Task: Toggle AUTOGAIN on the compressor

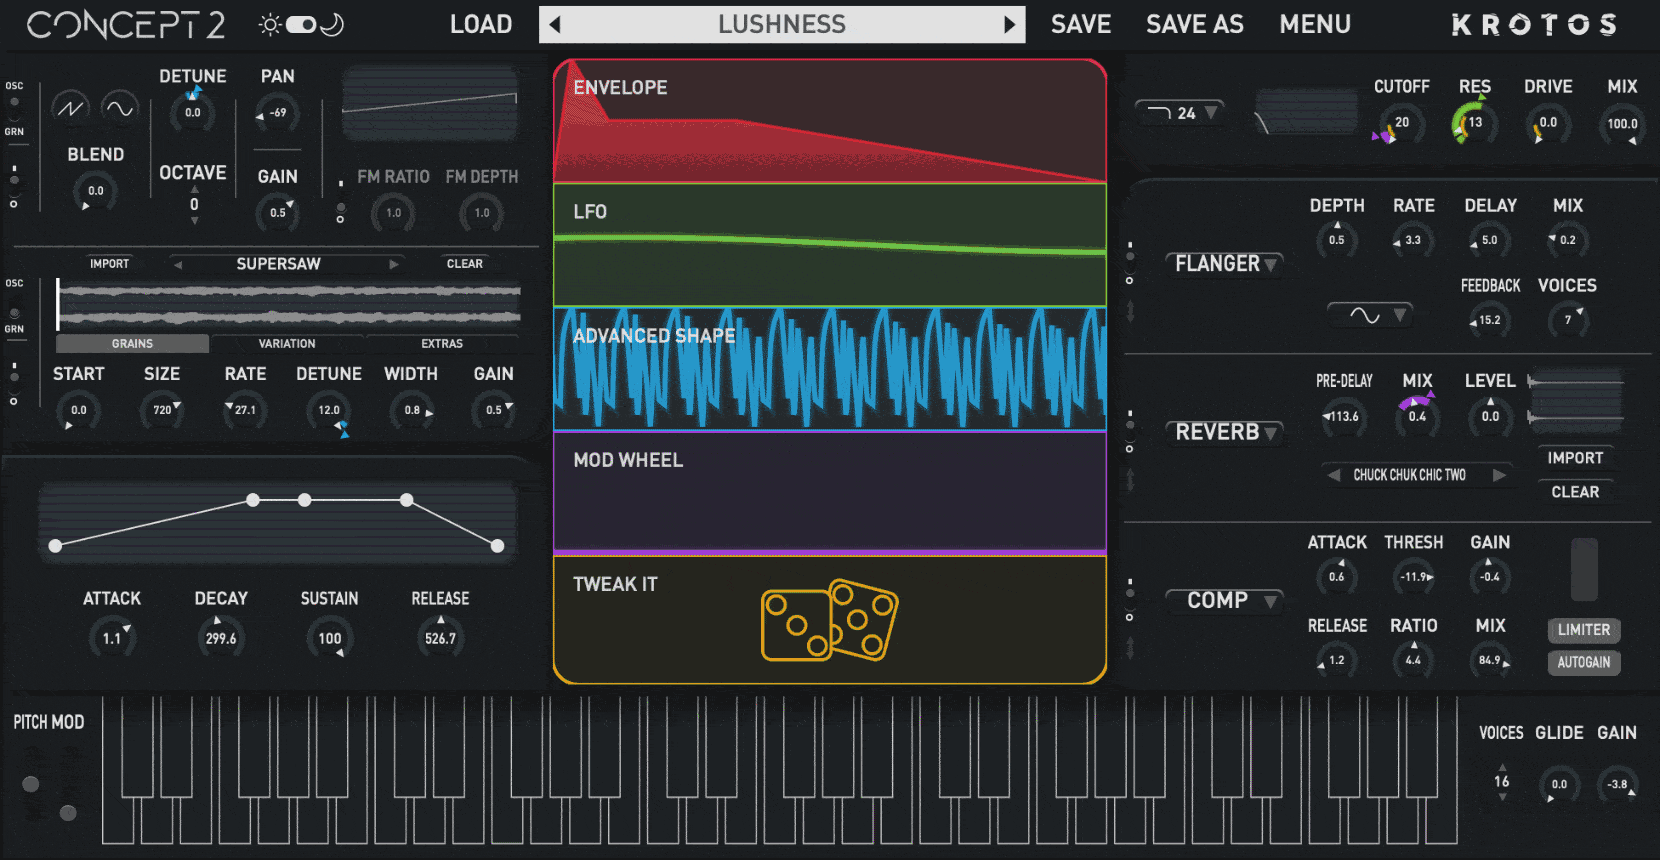Action: click(x=1583, y=662)
